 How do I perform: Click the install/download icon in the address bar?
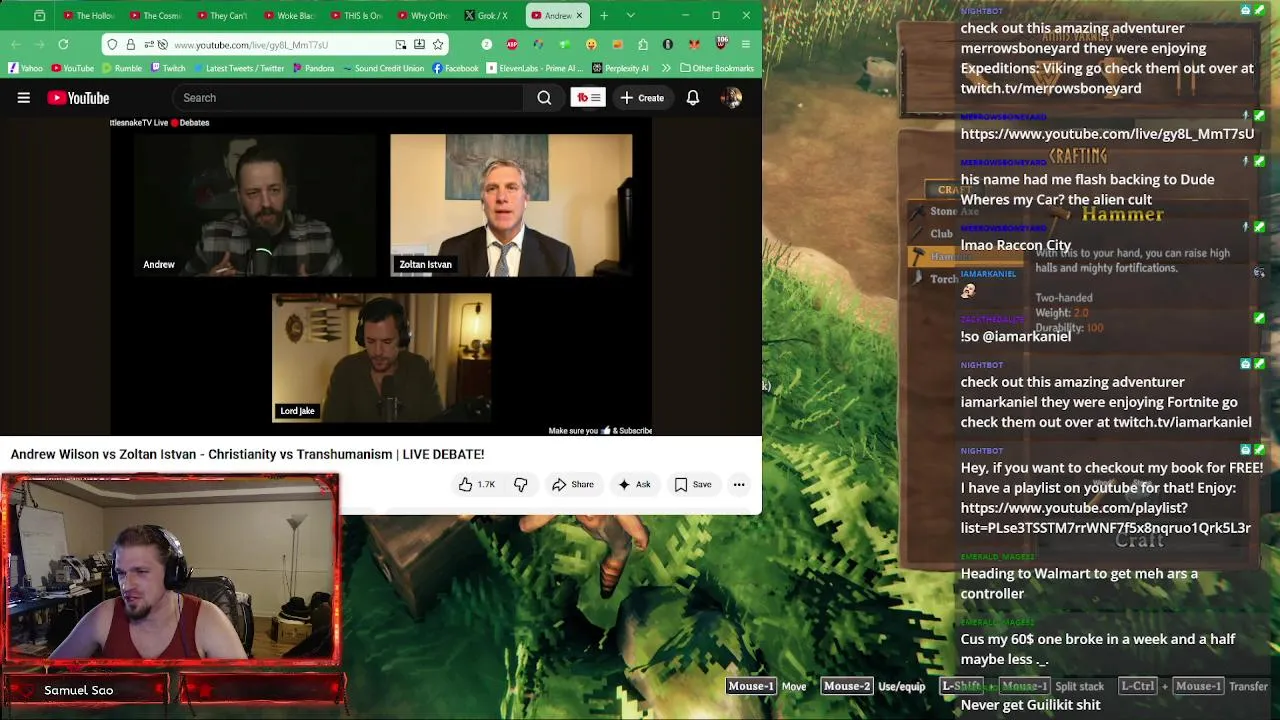(x=419, y=45)
